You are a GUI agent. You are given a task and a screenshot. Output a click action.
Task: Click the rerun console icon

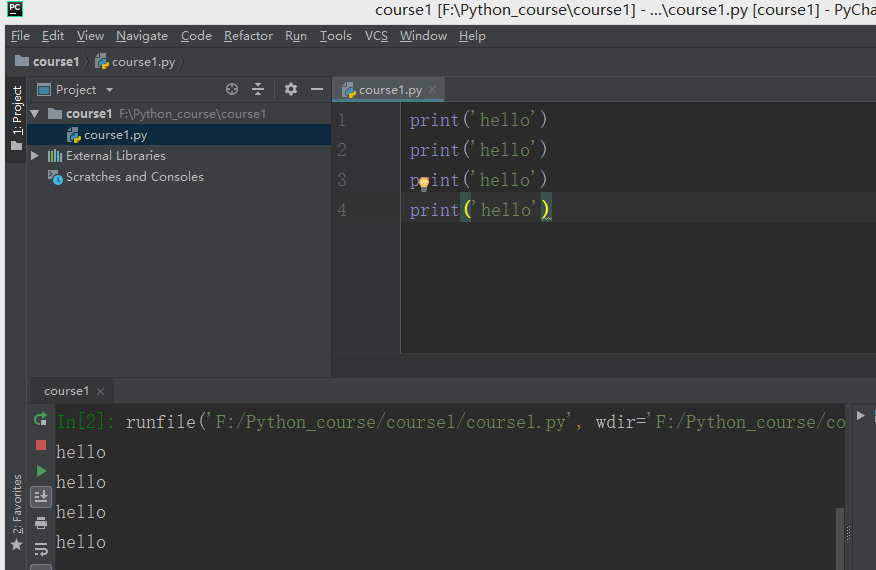coord(41,419)
